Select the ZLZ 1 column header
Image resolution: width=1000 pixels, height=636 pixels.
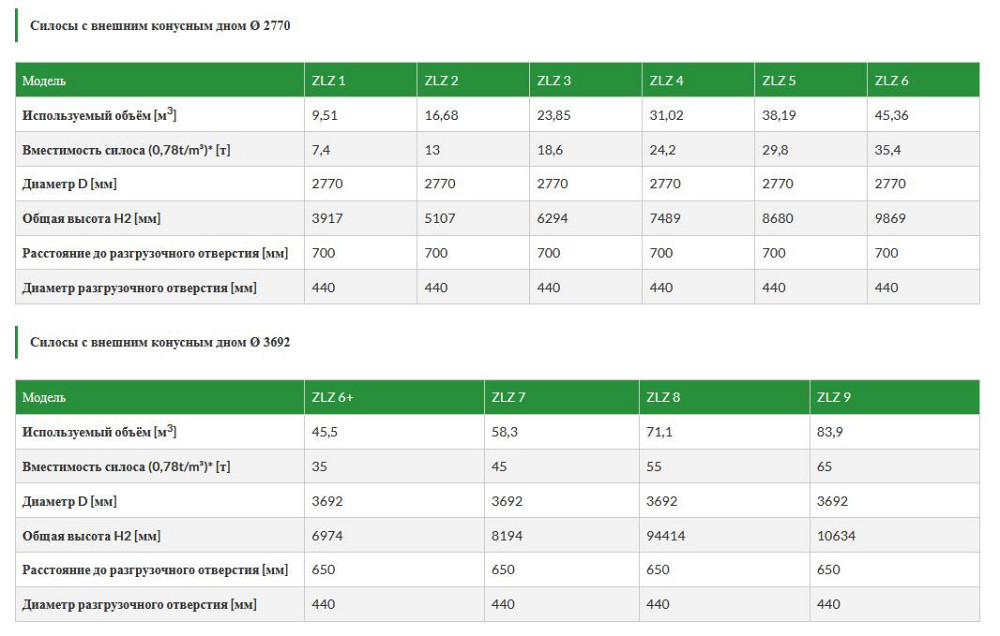(329, 81)
